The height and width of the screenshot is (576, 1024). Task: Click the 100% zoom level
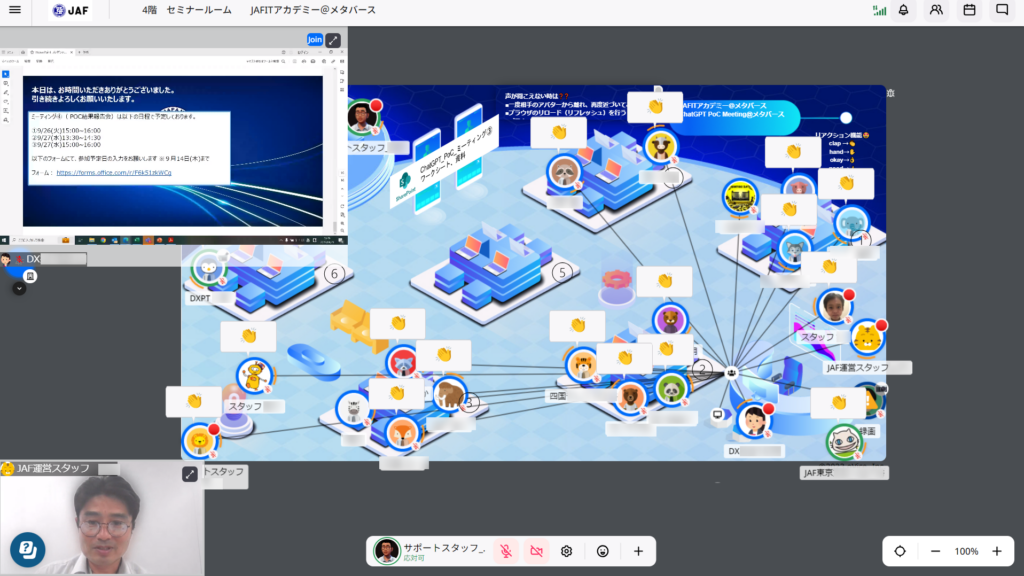pos(966,551)
